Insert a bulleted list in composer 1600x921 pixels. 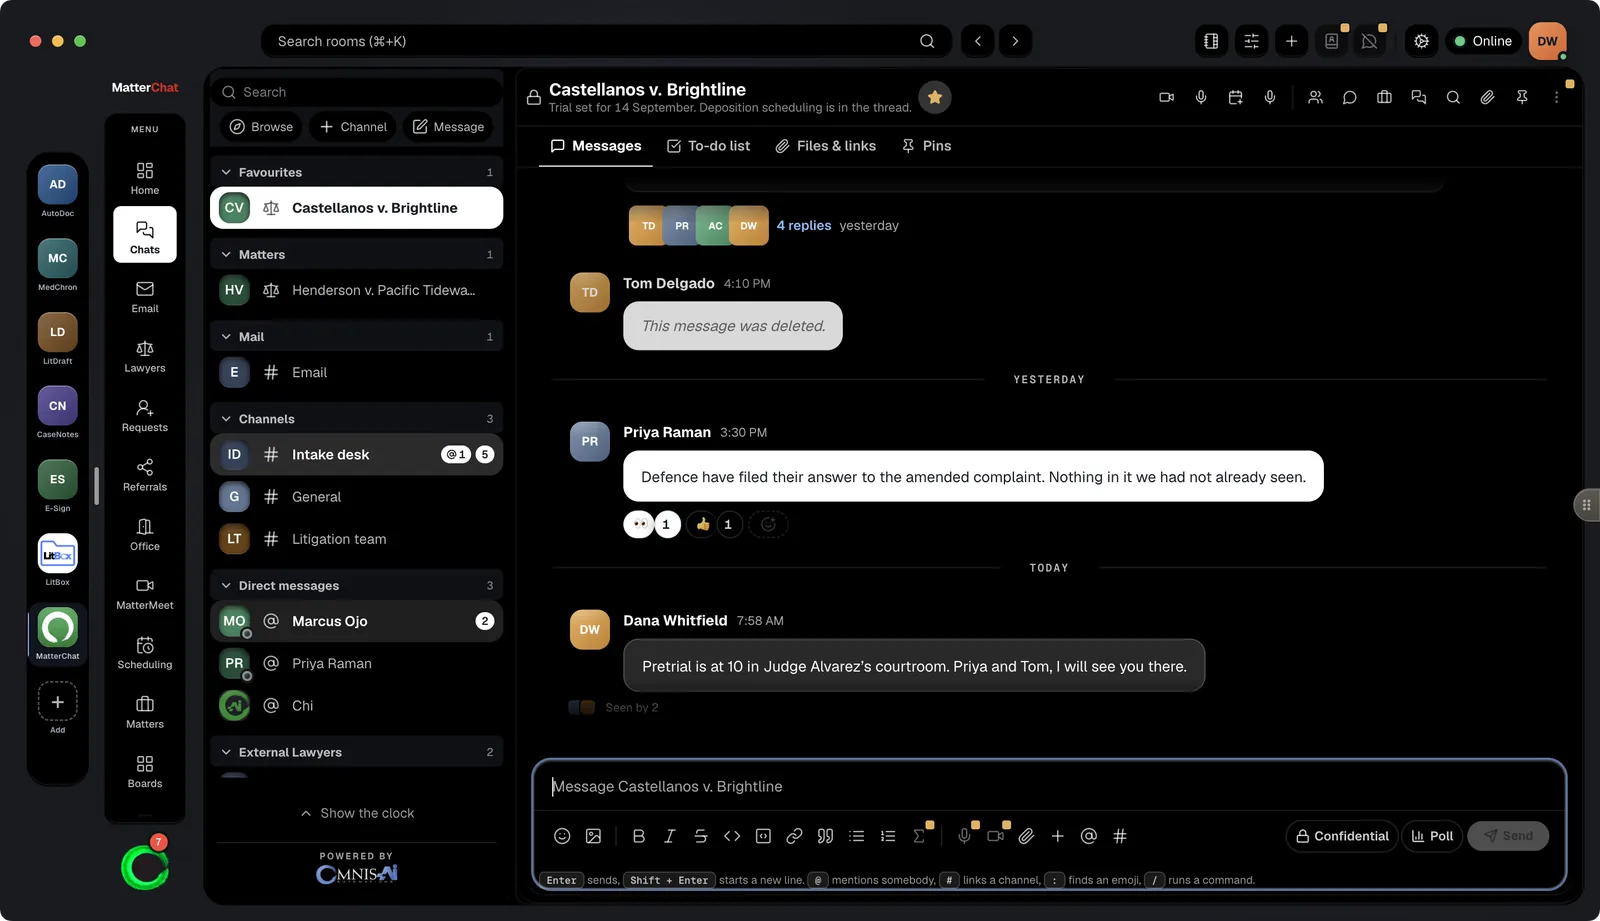[856, 836]
